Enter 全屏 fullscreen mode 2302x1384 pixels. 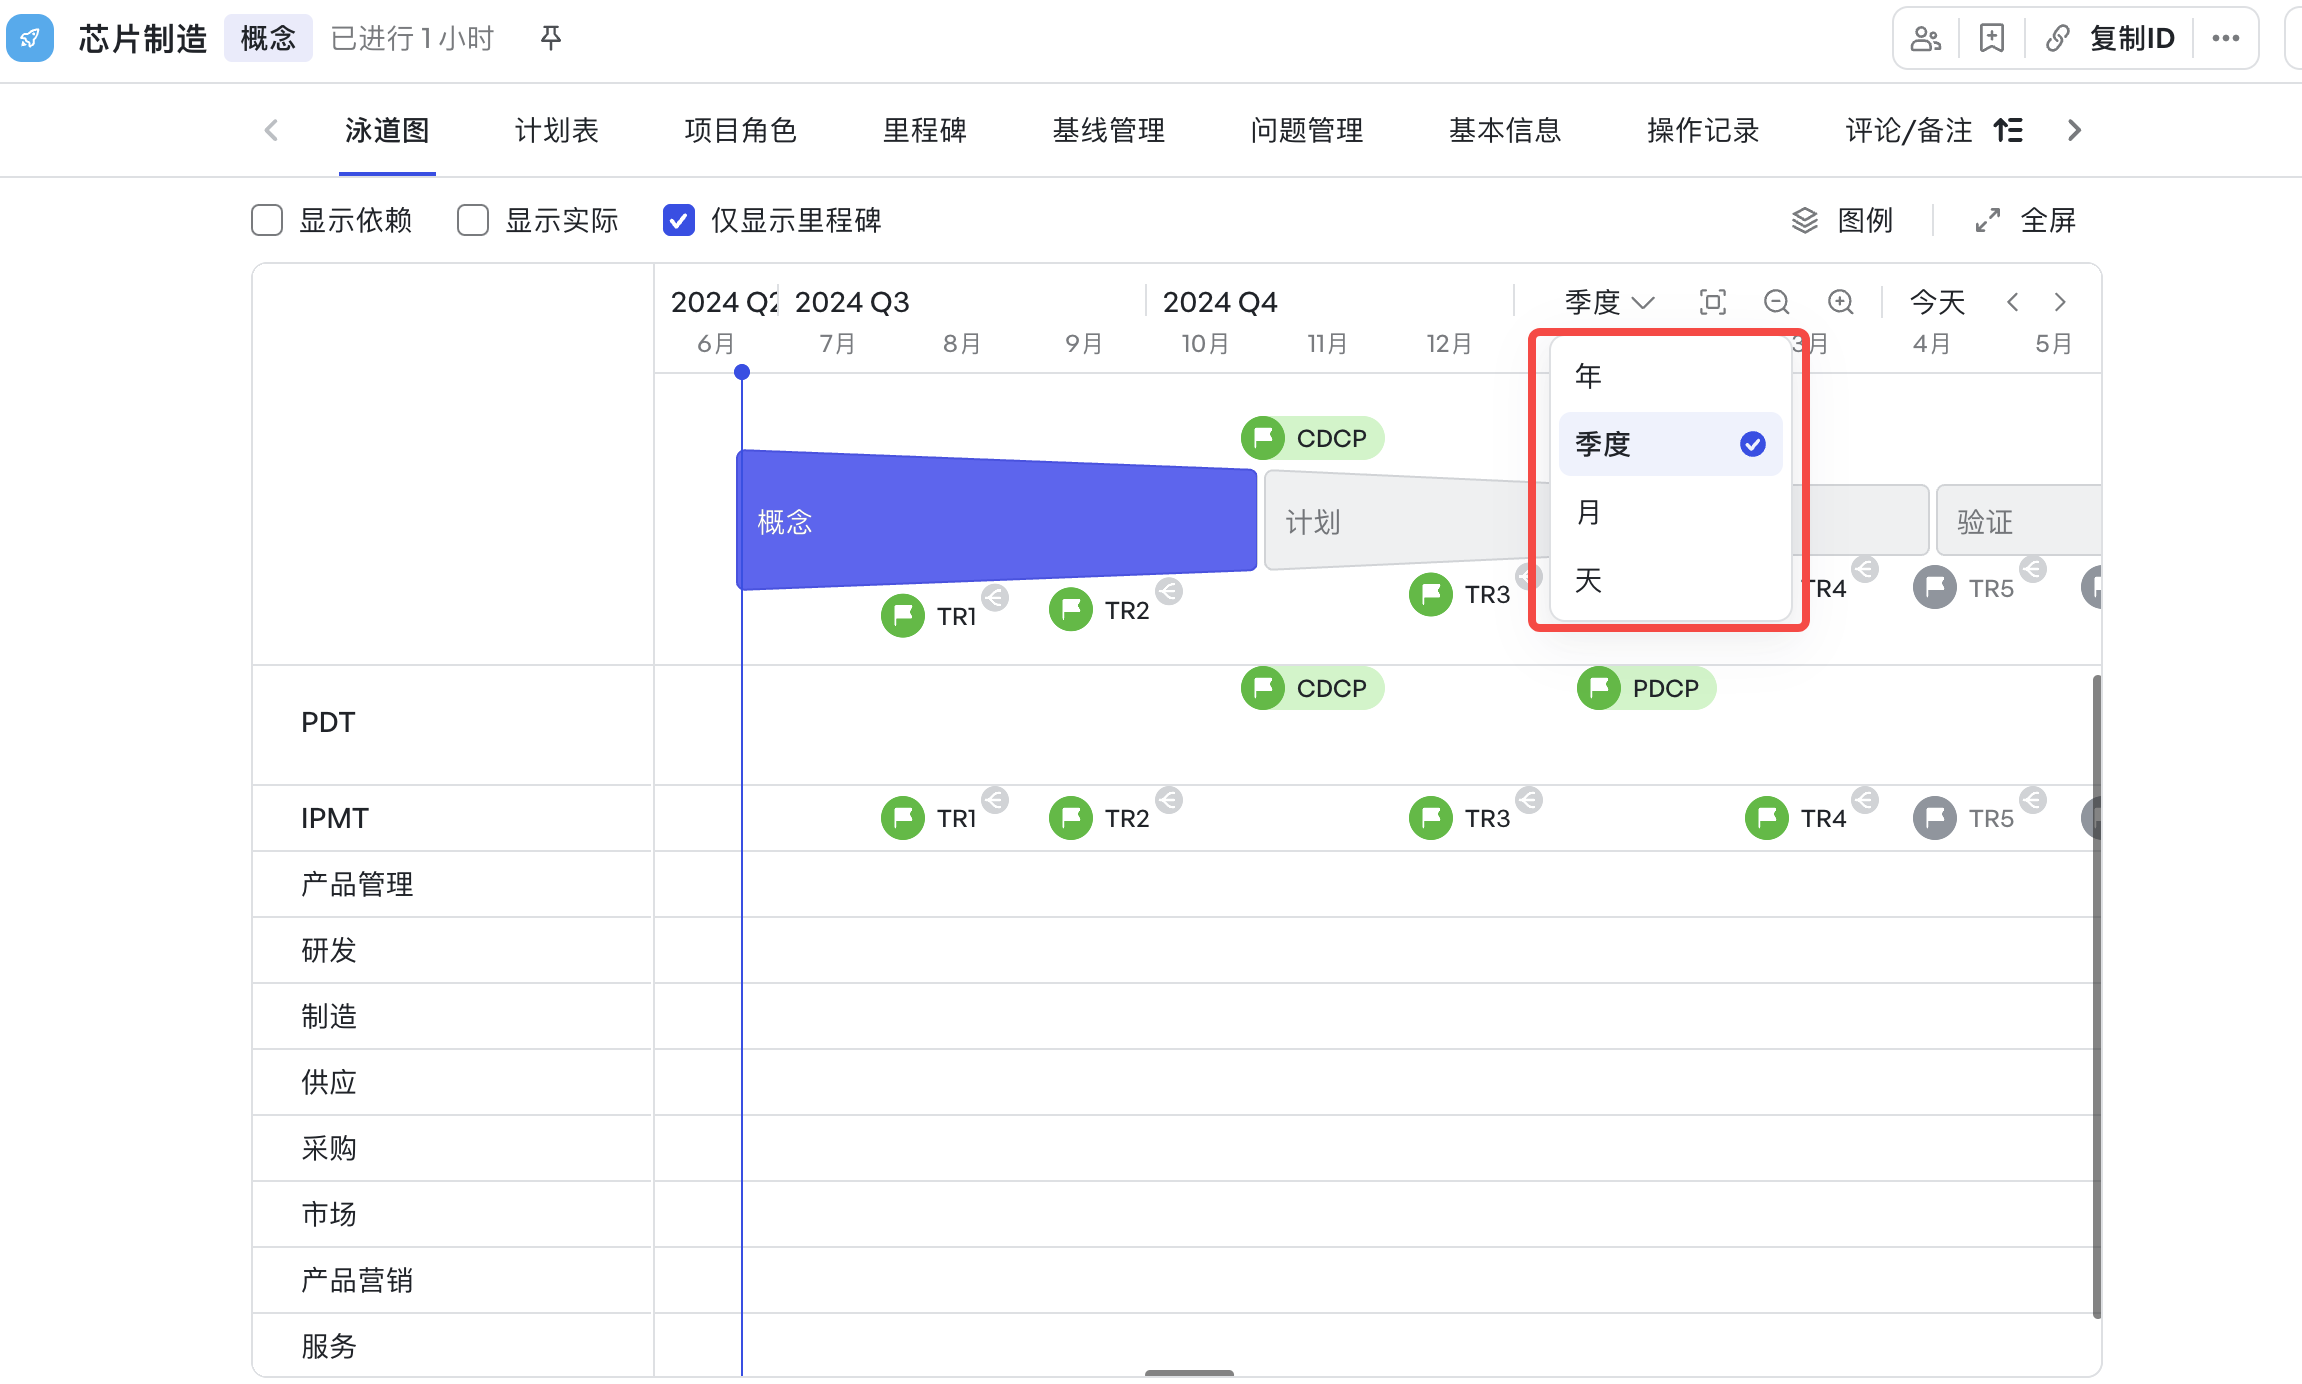[2026, 220]
